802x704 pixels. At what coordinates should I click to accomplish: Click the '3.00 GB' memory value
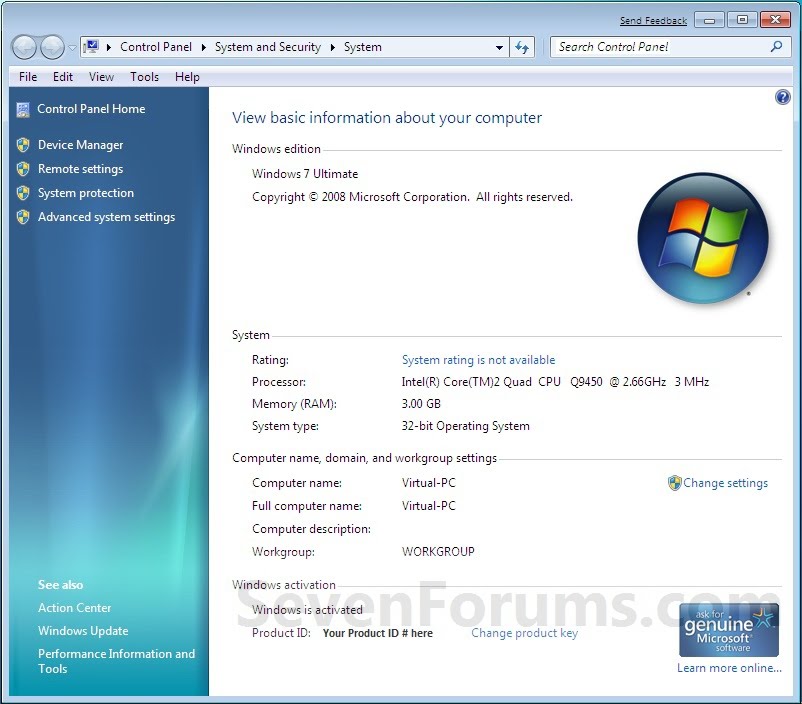coord(421,404)
